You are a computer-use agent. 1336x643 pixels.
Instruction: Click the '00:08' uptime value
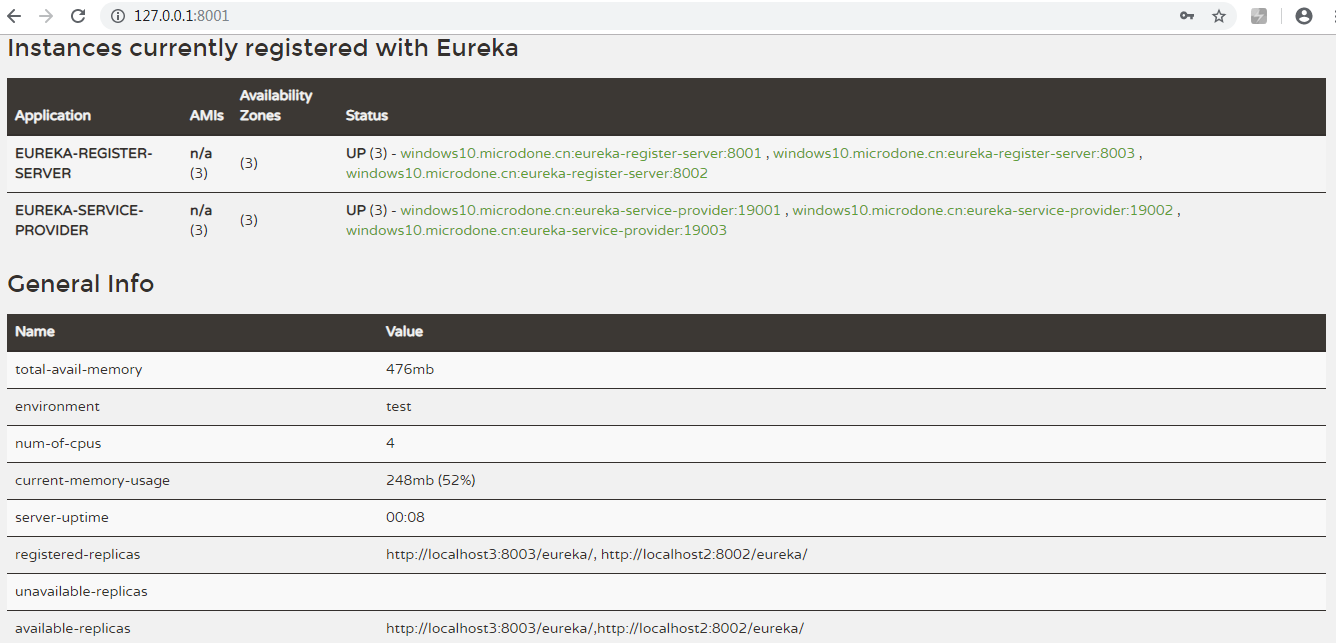406,517
